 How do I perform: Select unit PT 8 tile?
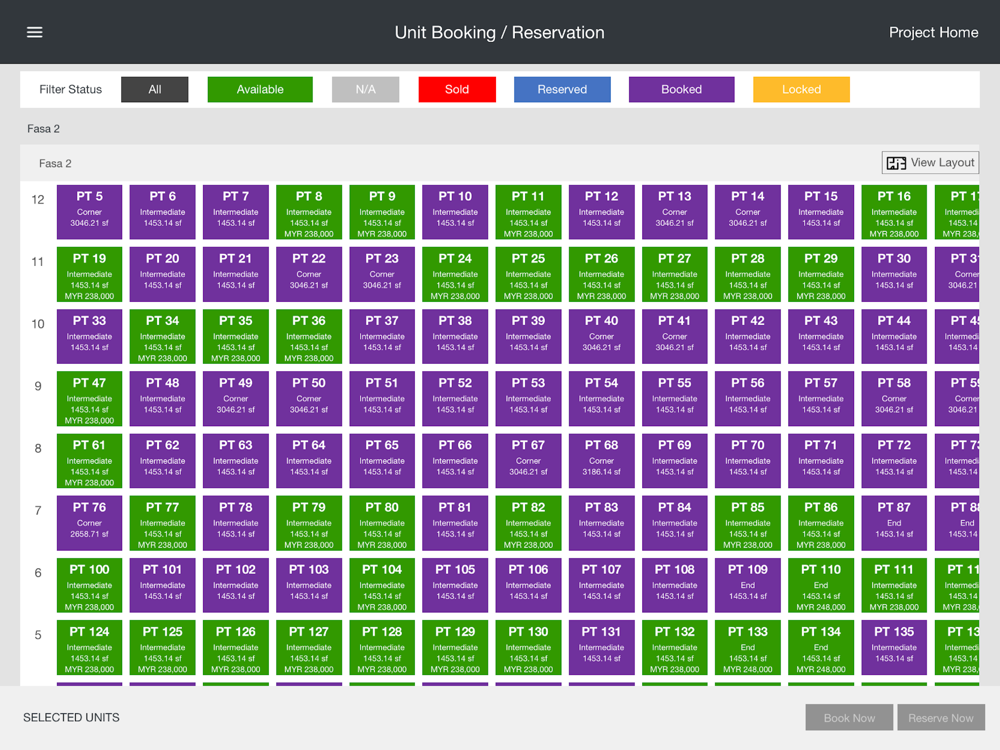tap(309, 212)
